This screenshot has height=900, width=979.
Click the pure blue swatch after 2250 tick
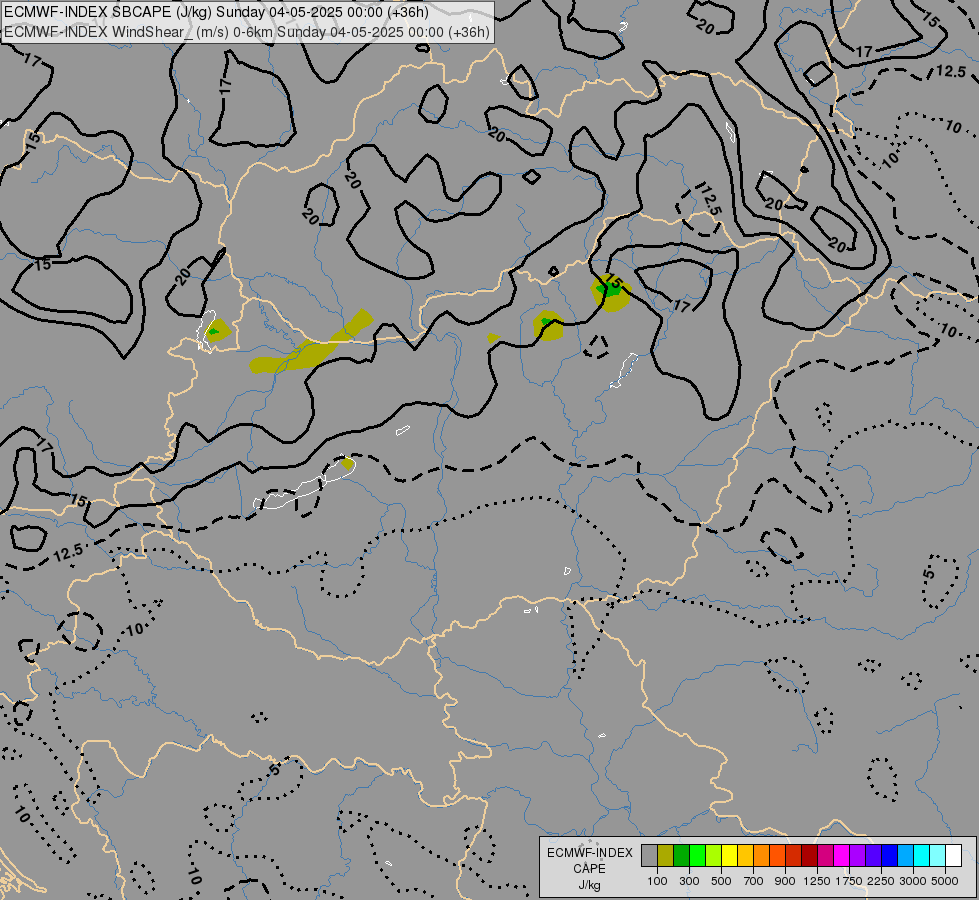tap(890, 856)
